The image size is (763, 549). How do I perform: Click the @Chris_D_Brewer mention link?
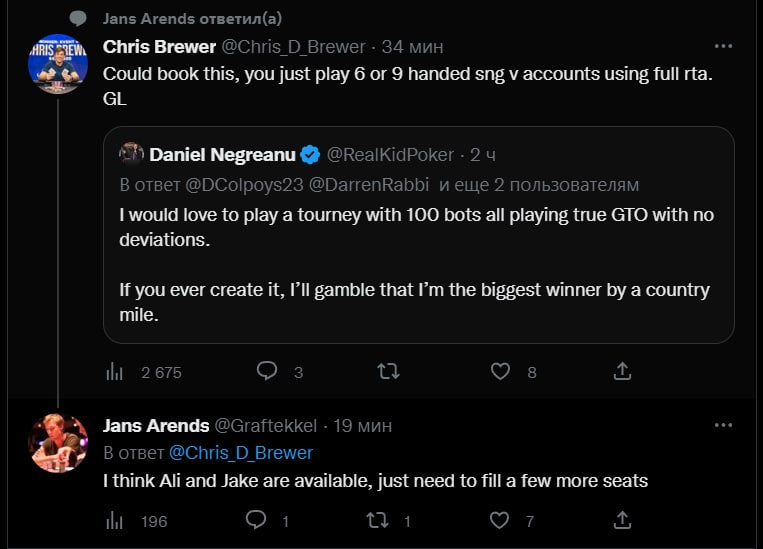point(240,453)
